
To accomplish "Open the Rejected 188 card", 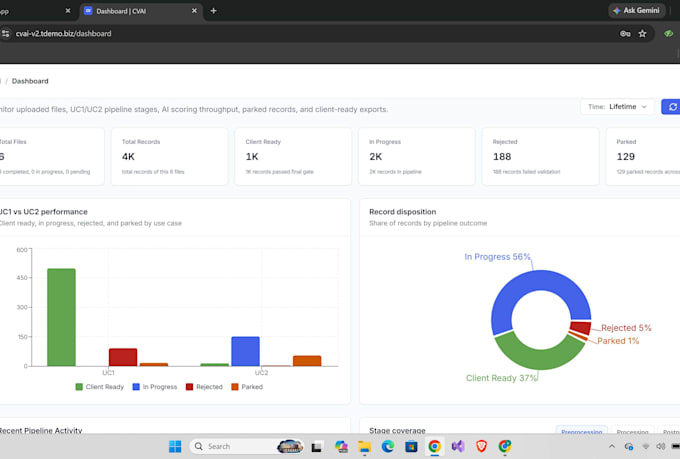I will pos(540,157).
